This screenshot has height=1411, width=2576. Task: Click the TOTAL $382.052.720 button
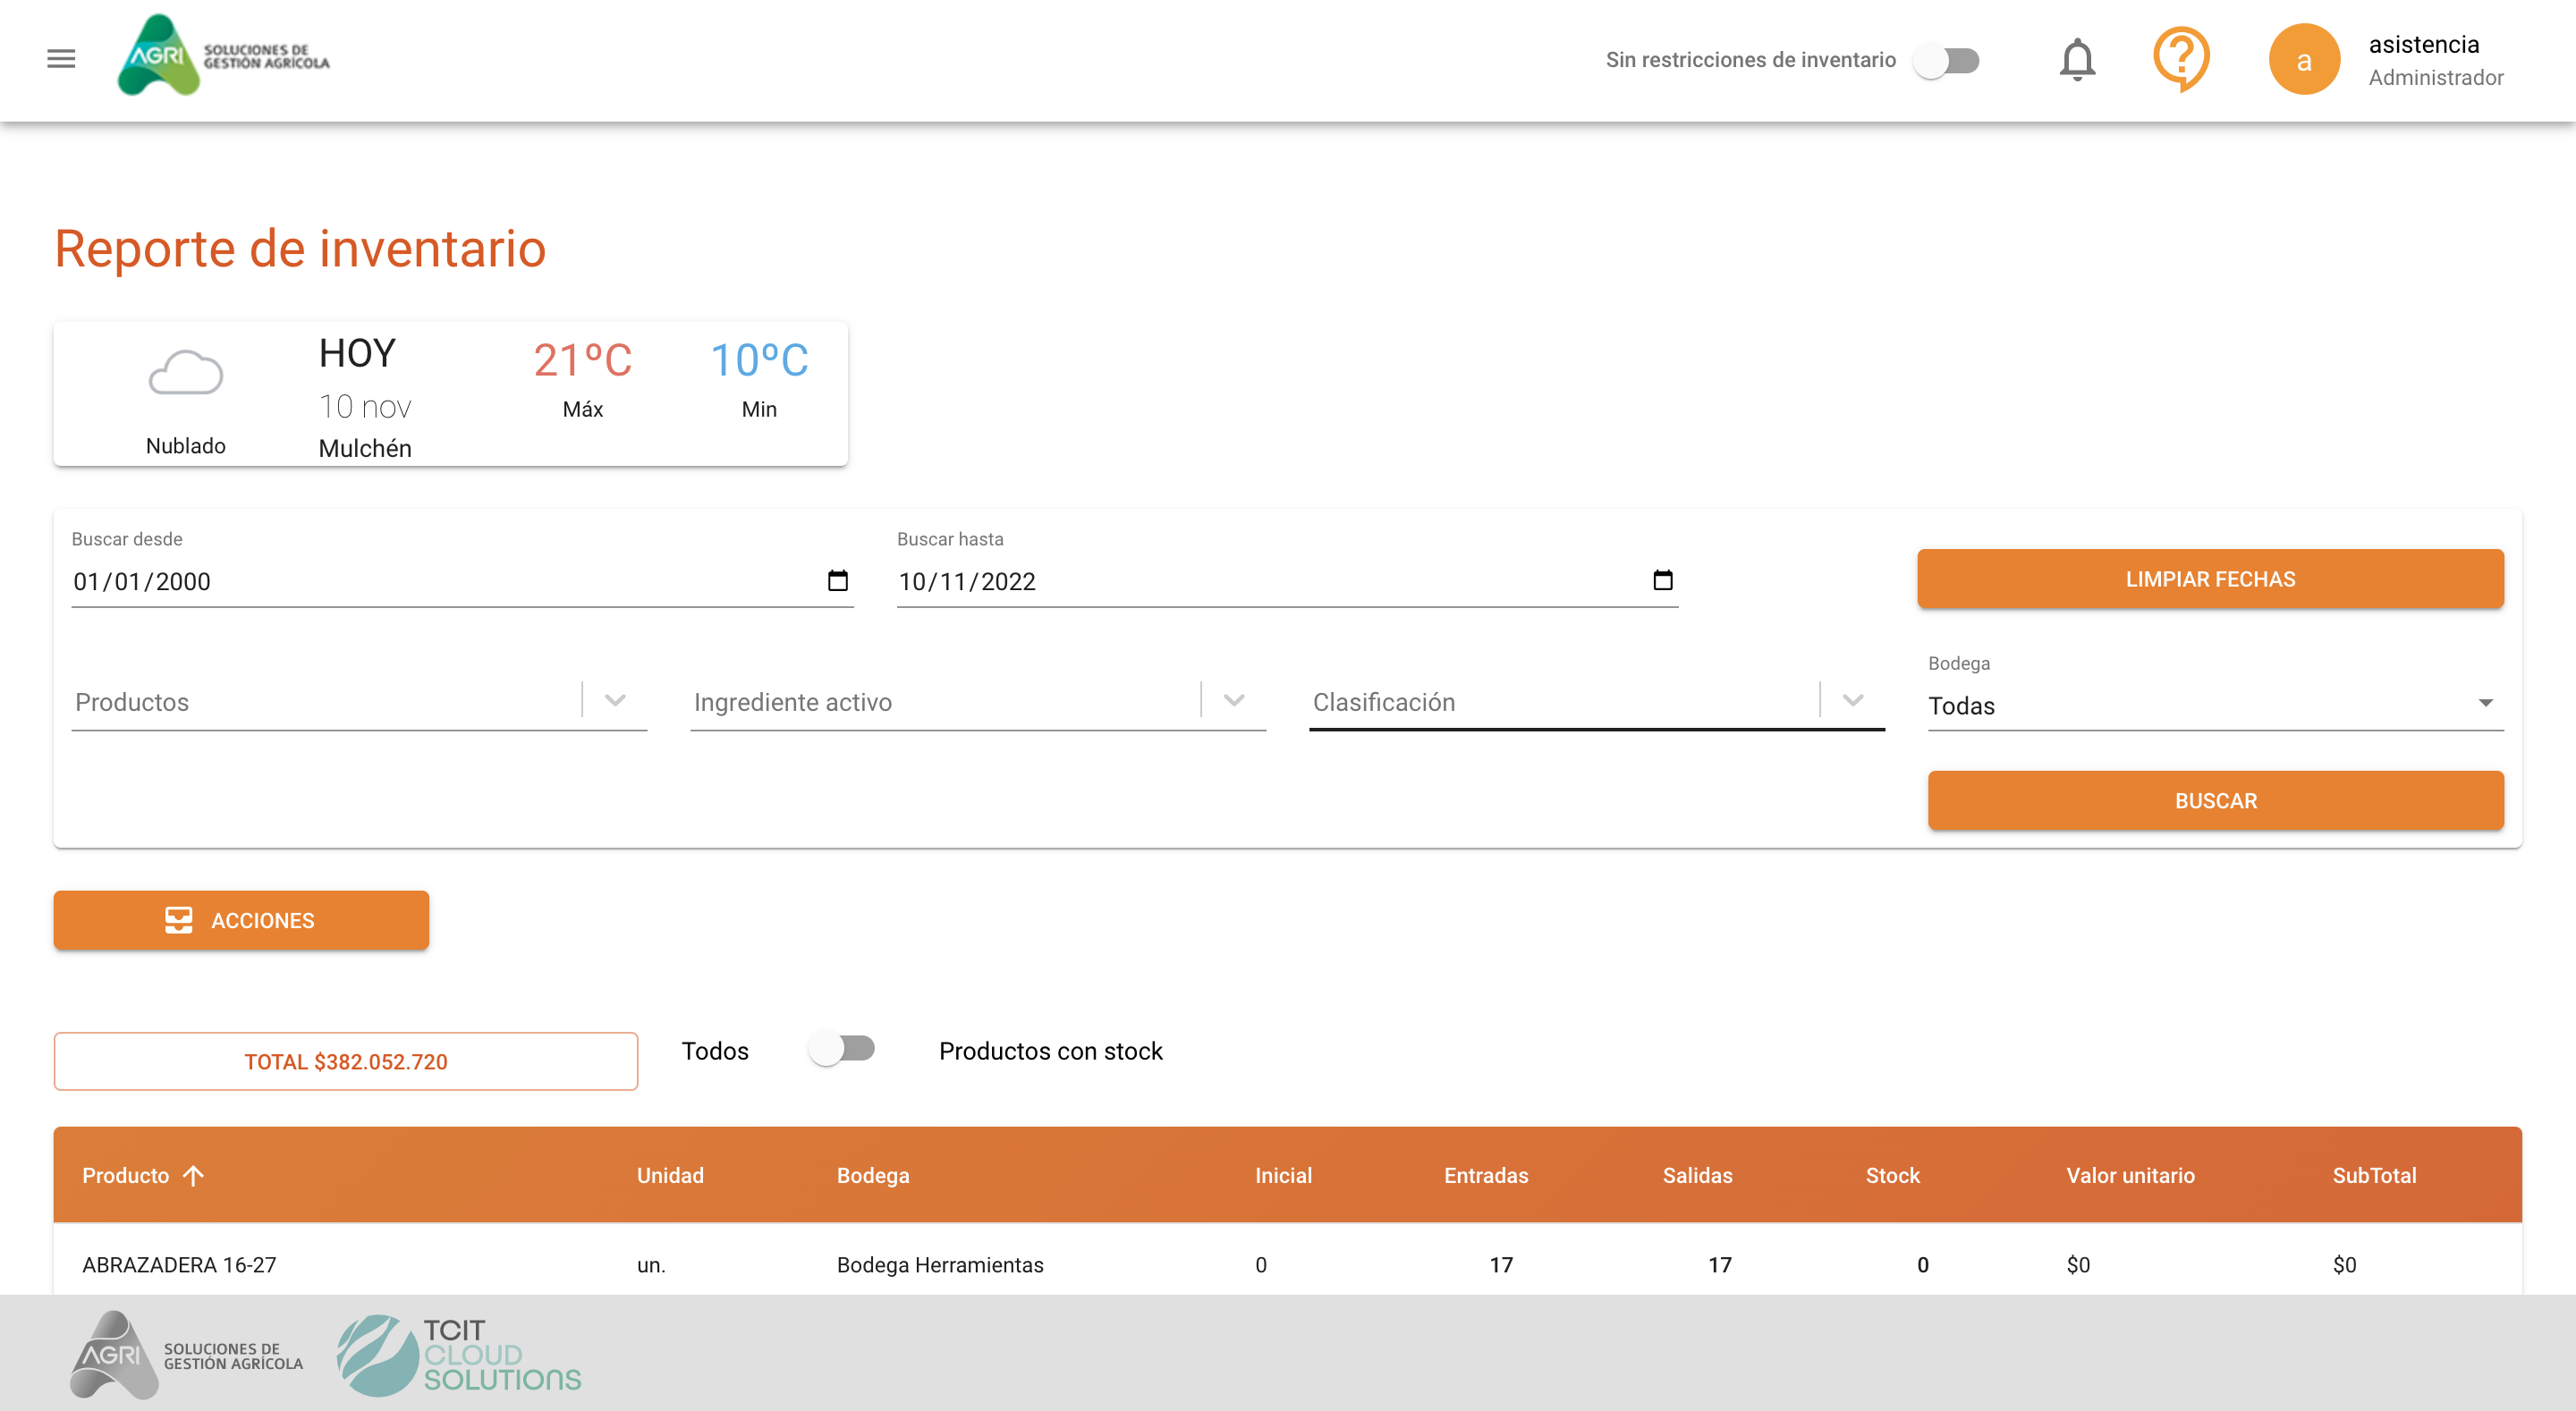(x=345, y=1061)
